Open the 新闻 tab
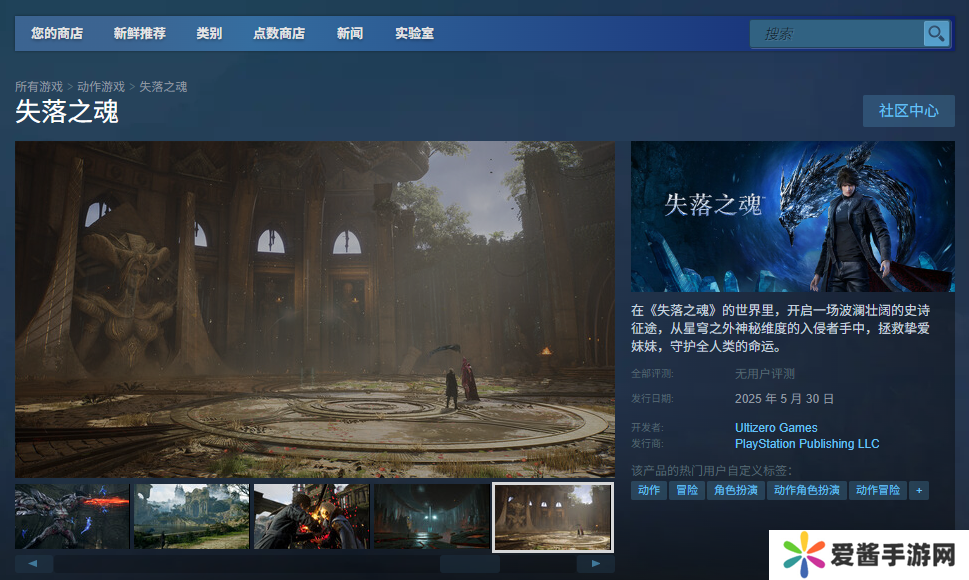 350,34
